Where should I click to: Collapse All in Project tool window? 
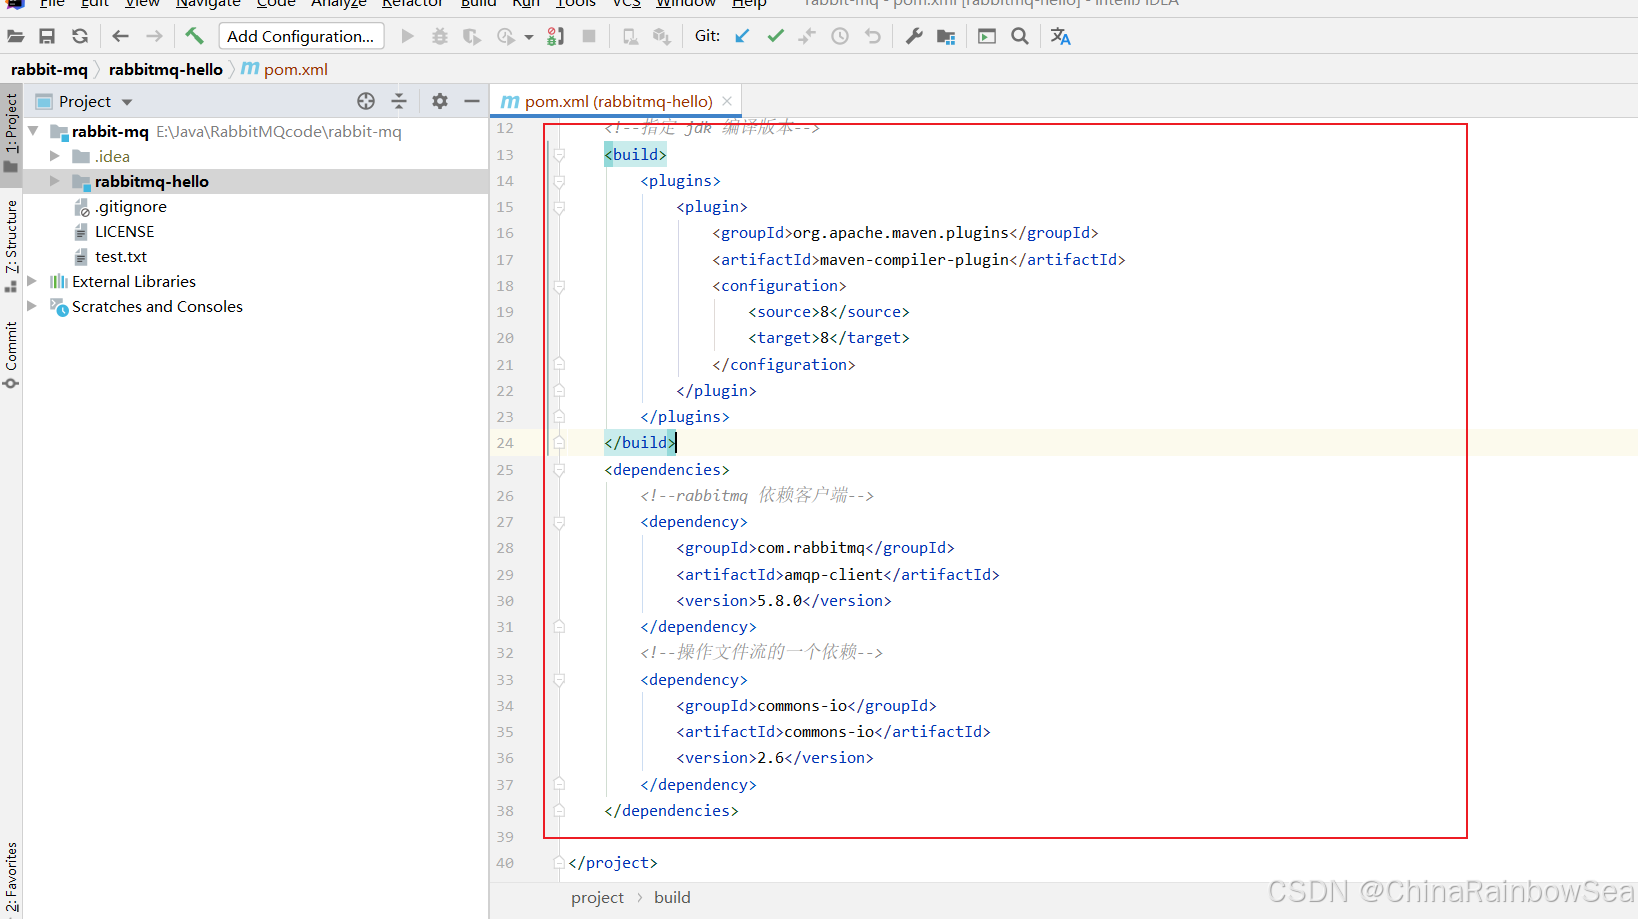click(398, 101)
